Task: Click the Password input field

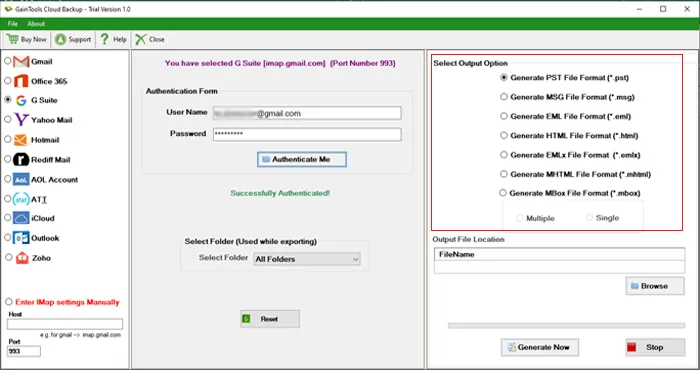Action: tap(307, 134)
